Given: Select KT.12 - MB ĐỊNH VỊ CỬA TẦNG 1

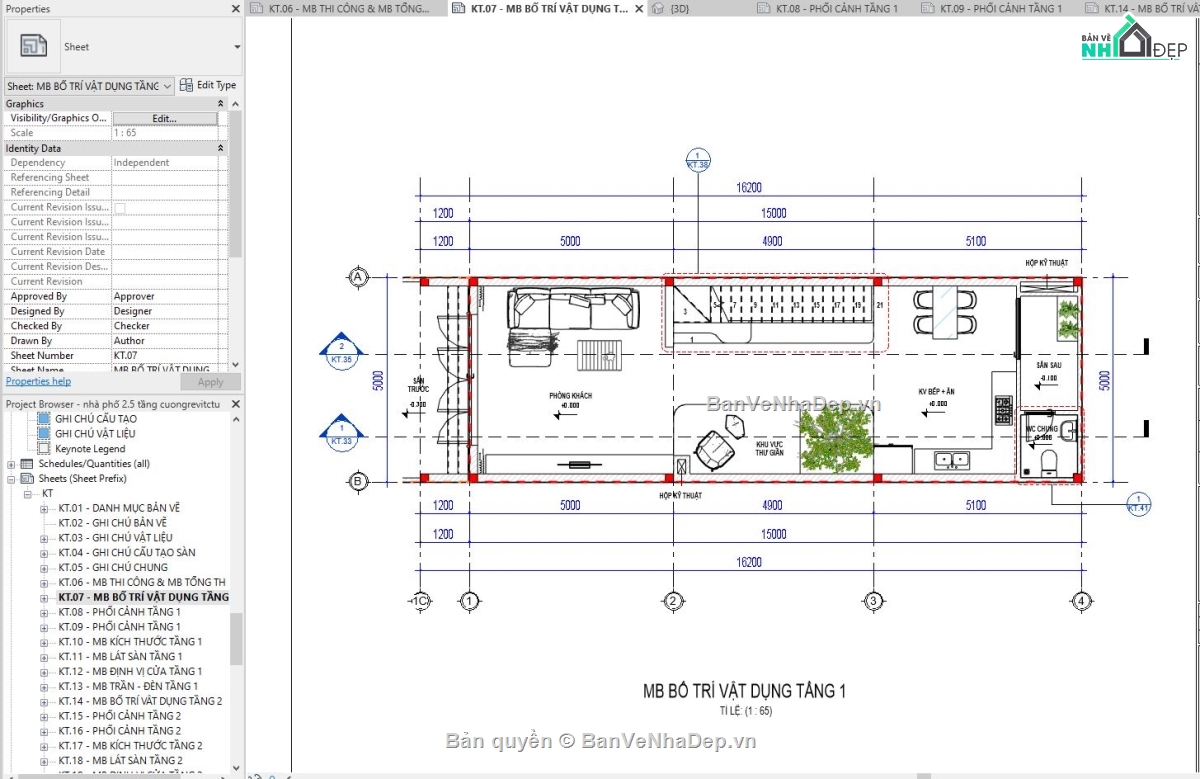Looking at the screenshot, I should pos(130,671).
